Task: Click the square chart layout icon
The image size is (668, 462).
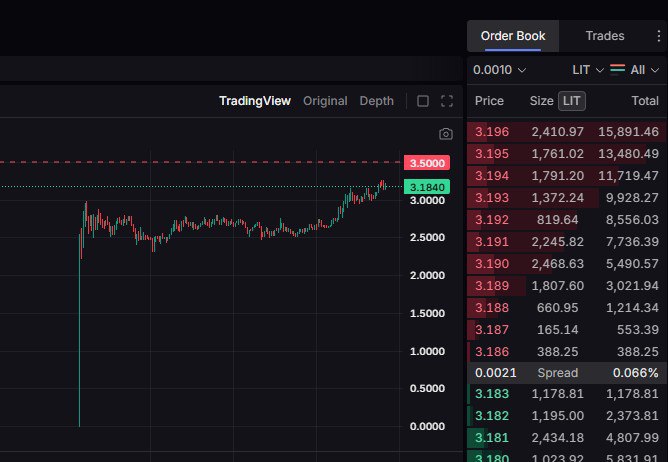Action: tap(423, 101)
